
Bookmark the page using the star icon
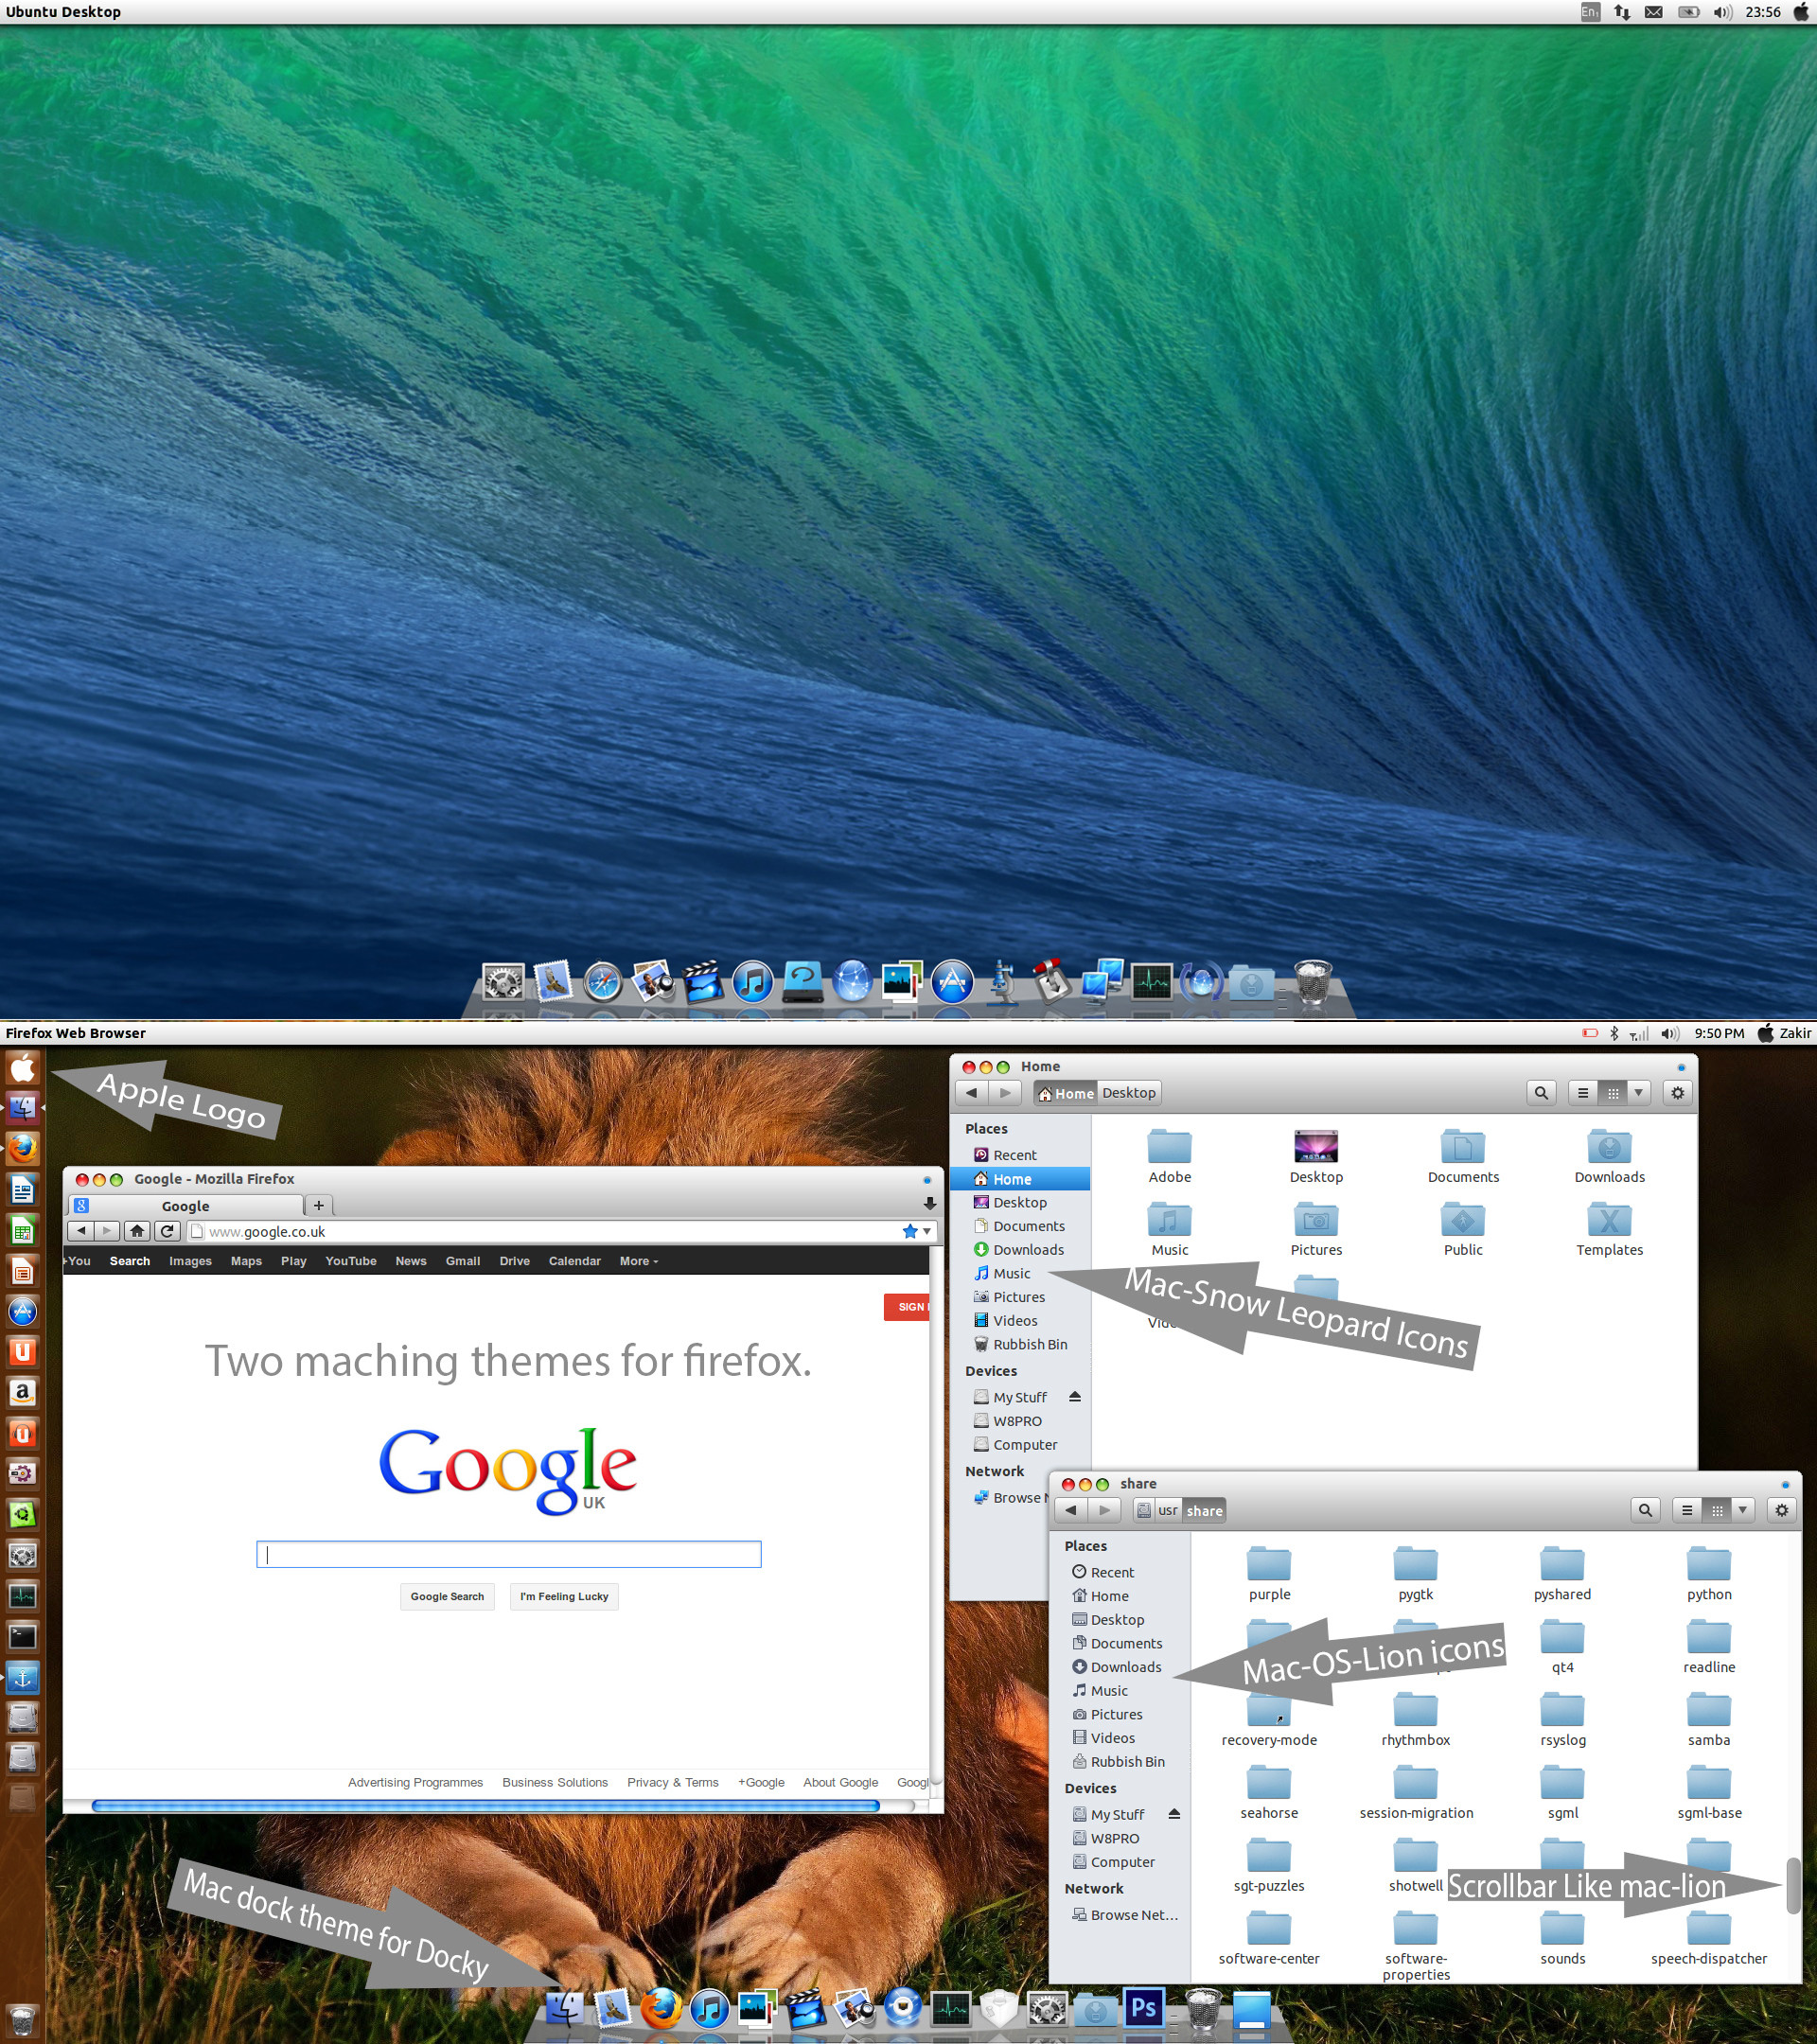pyautogui.click(x=910, y=1231)
